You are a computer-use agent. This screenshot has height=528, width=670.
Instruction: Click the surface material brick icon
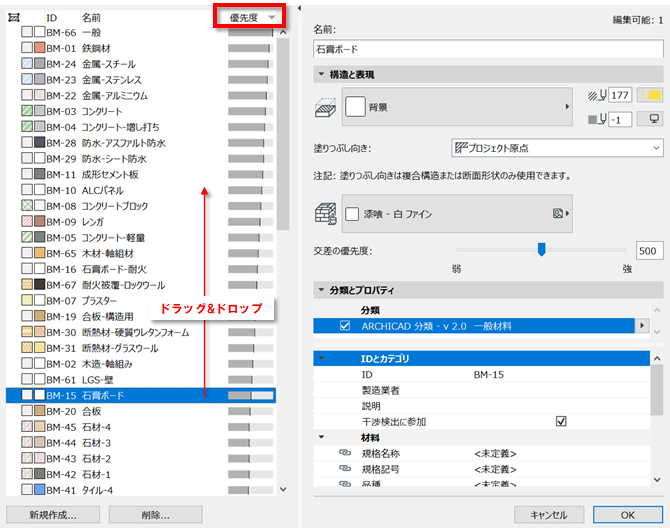click(326, 214)
